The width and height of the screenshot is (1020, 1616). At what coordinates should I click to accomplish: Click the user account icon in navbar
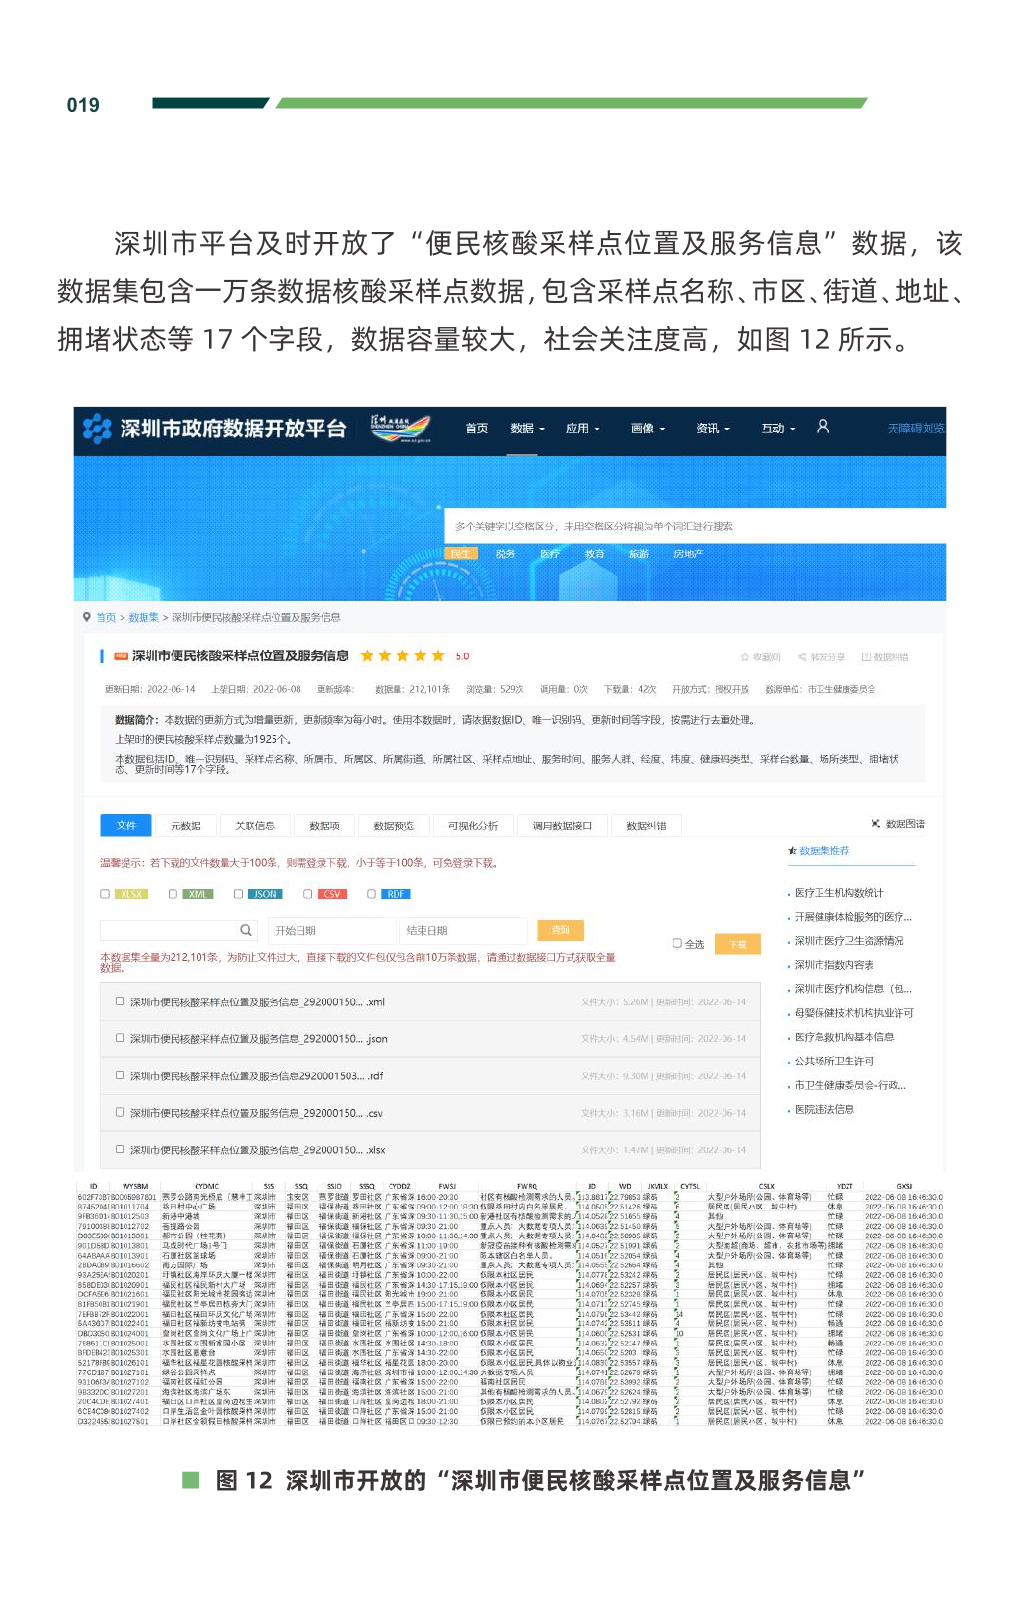coord(823,427)
